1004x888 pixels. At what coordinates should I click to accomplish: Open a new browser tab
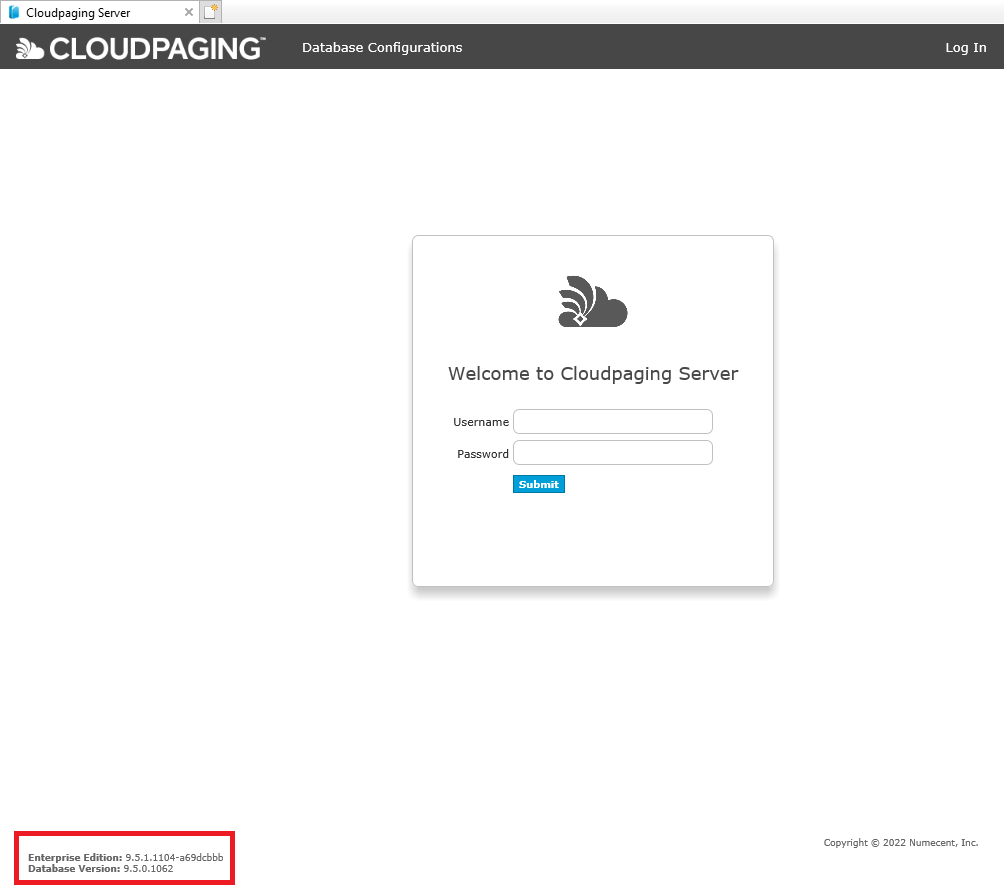[210, 12]
